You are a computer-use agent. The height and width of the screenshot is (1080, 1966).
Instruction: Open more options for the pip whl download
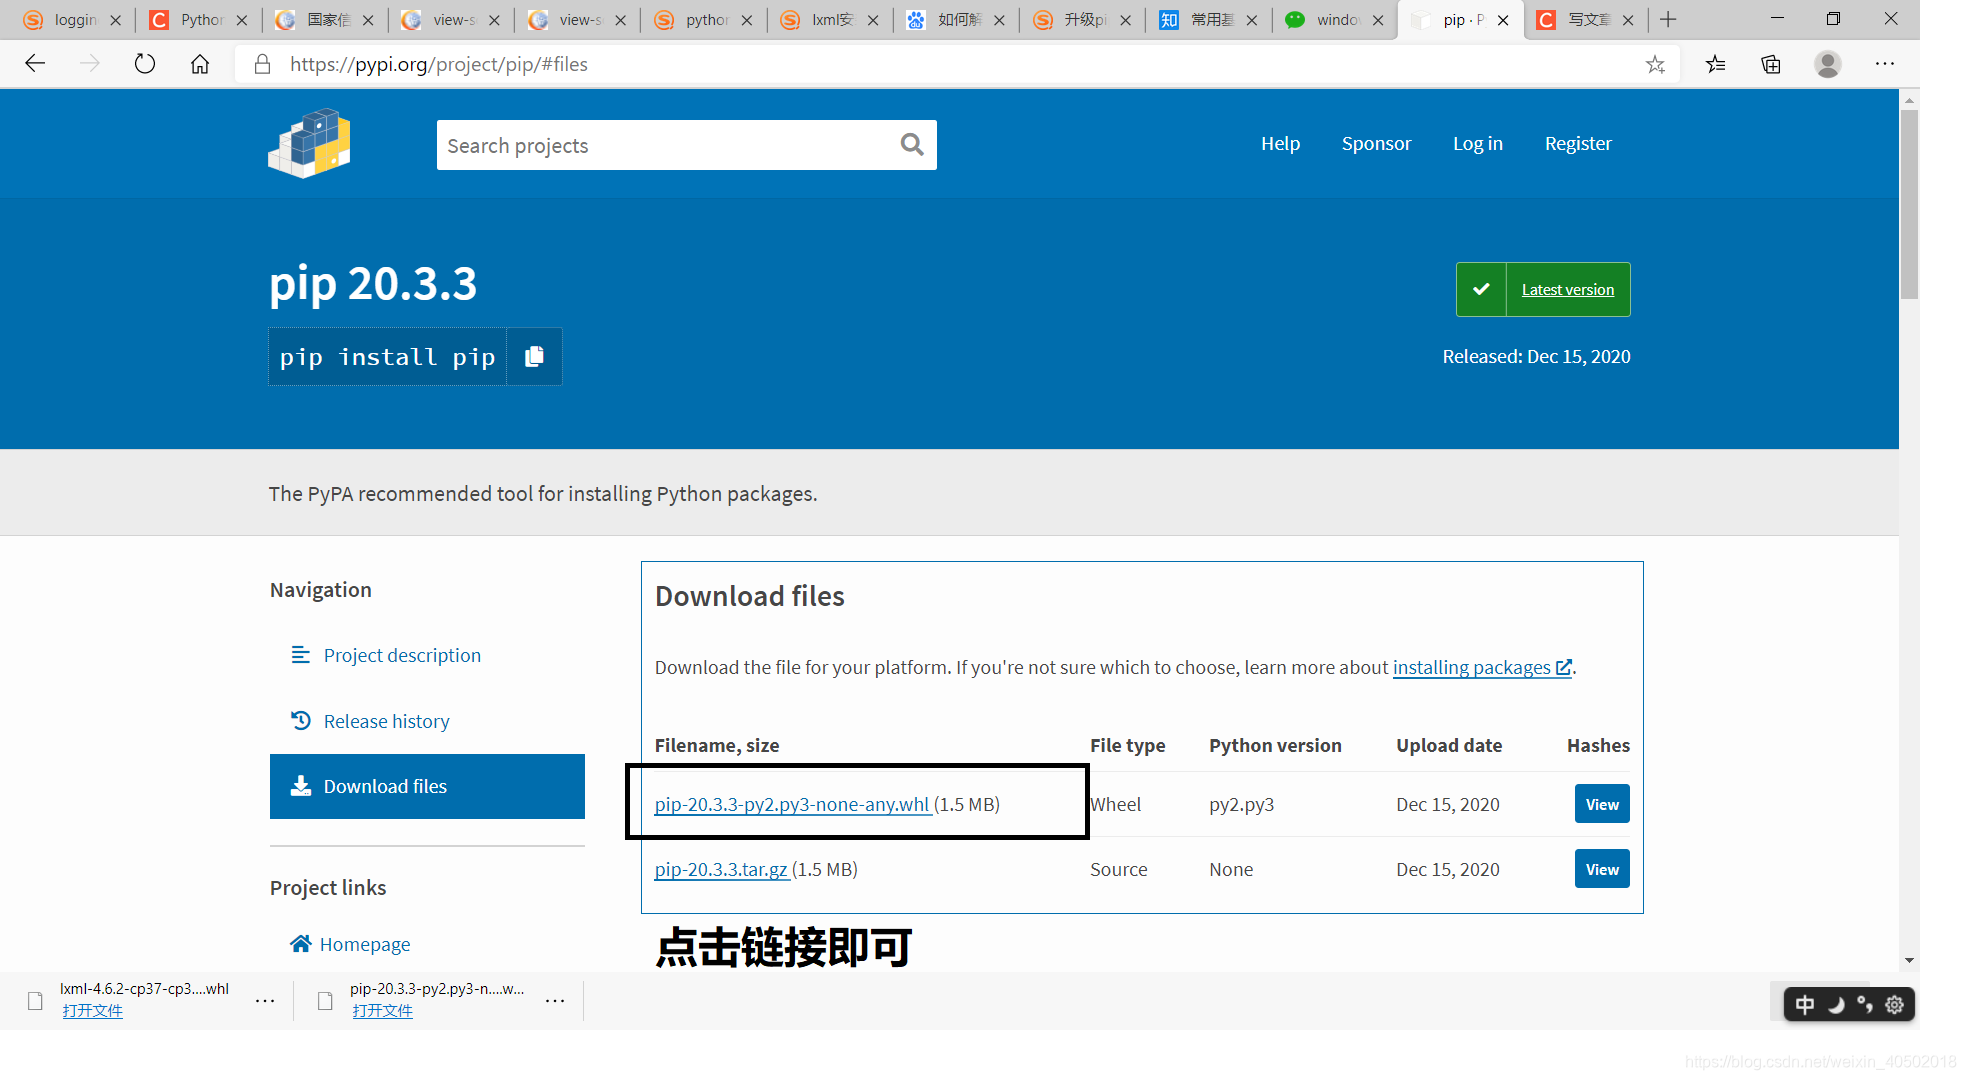(x=555, y=1000)
